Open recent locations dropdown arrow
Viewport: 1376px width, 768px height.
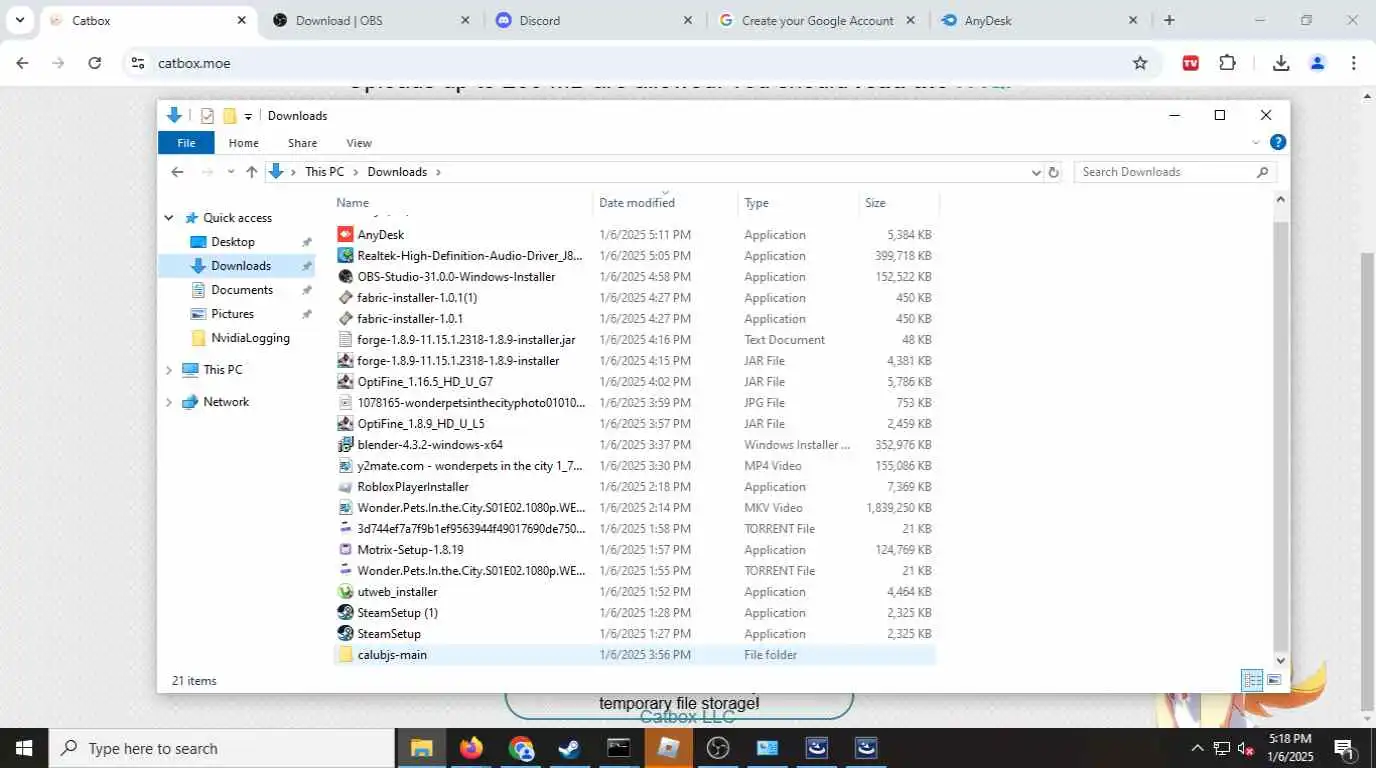[231, 172]
